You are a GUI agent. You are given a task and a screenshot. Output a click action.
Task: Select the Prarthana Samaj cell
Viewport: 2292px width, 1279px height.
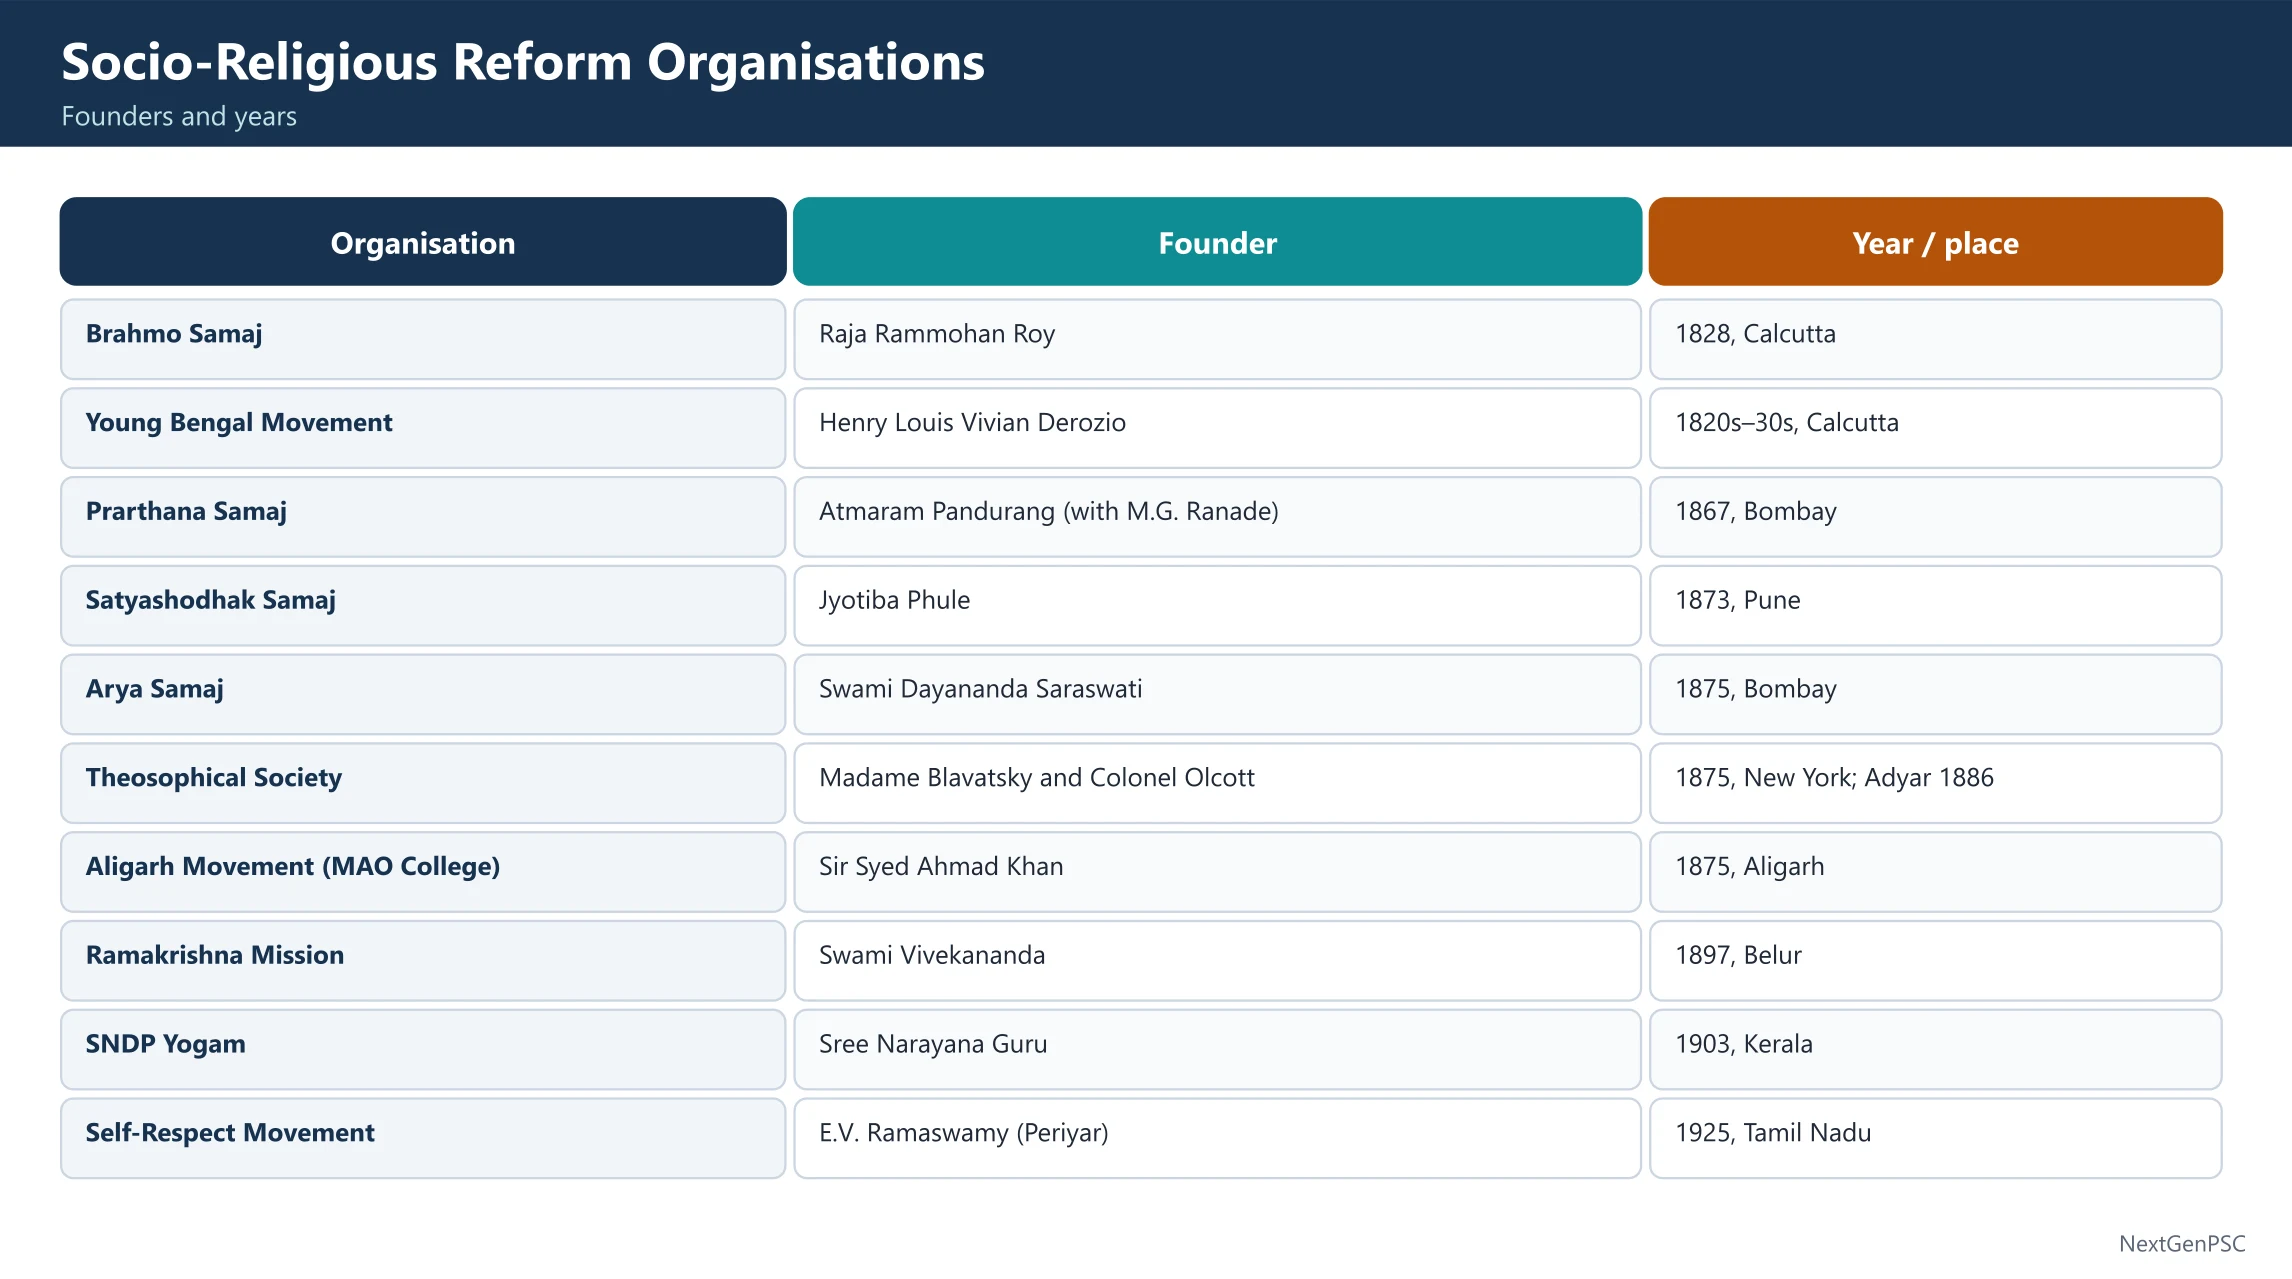coord(423,517)
